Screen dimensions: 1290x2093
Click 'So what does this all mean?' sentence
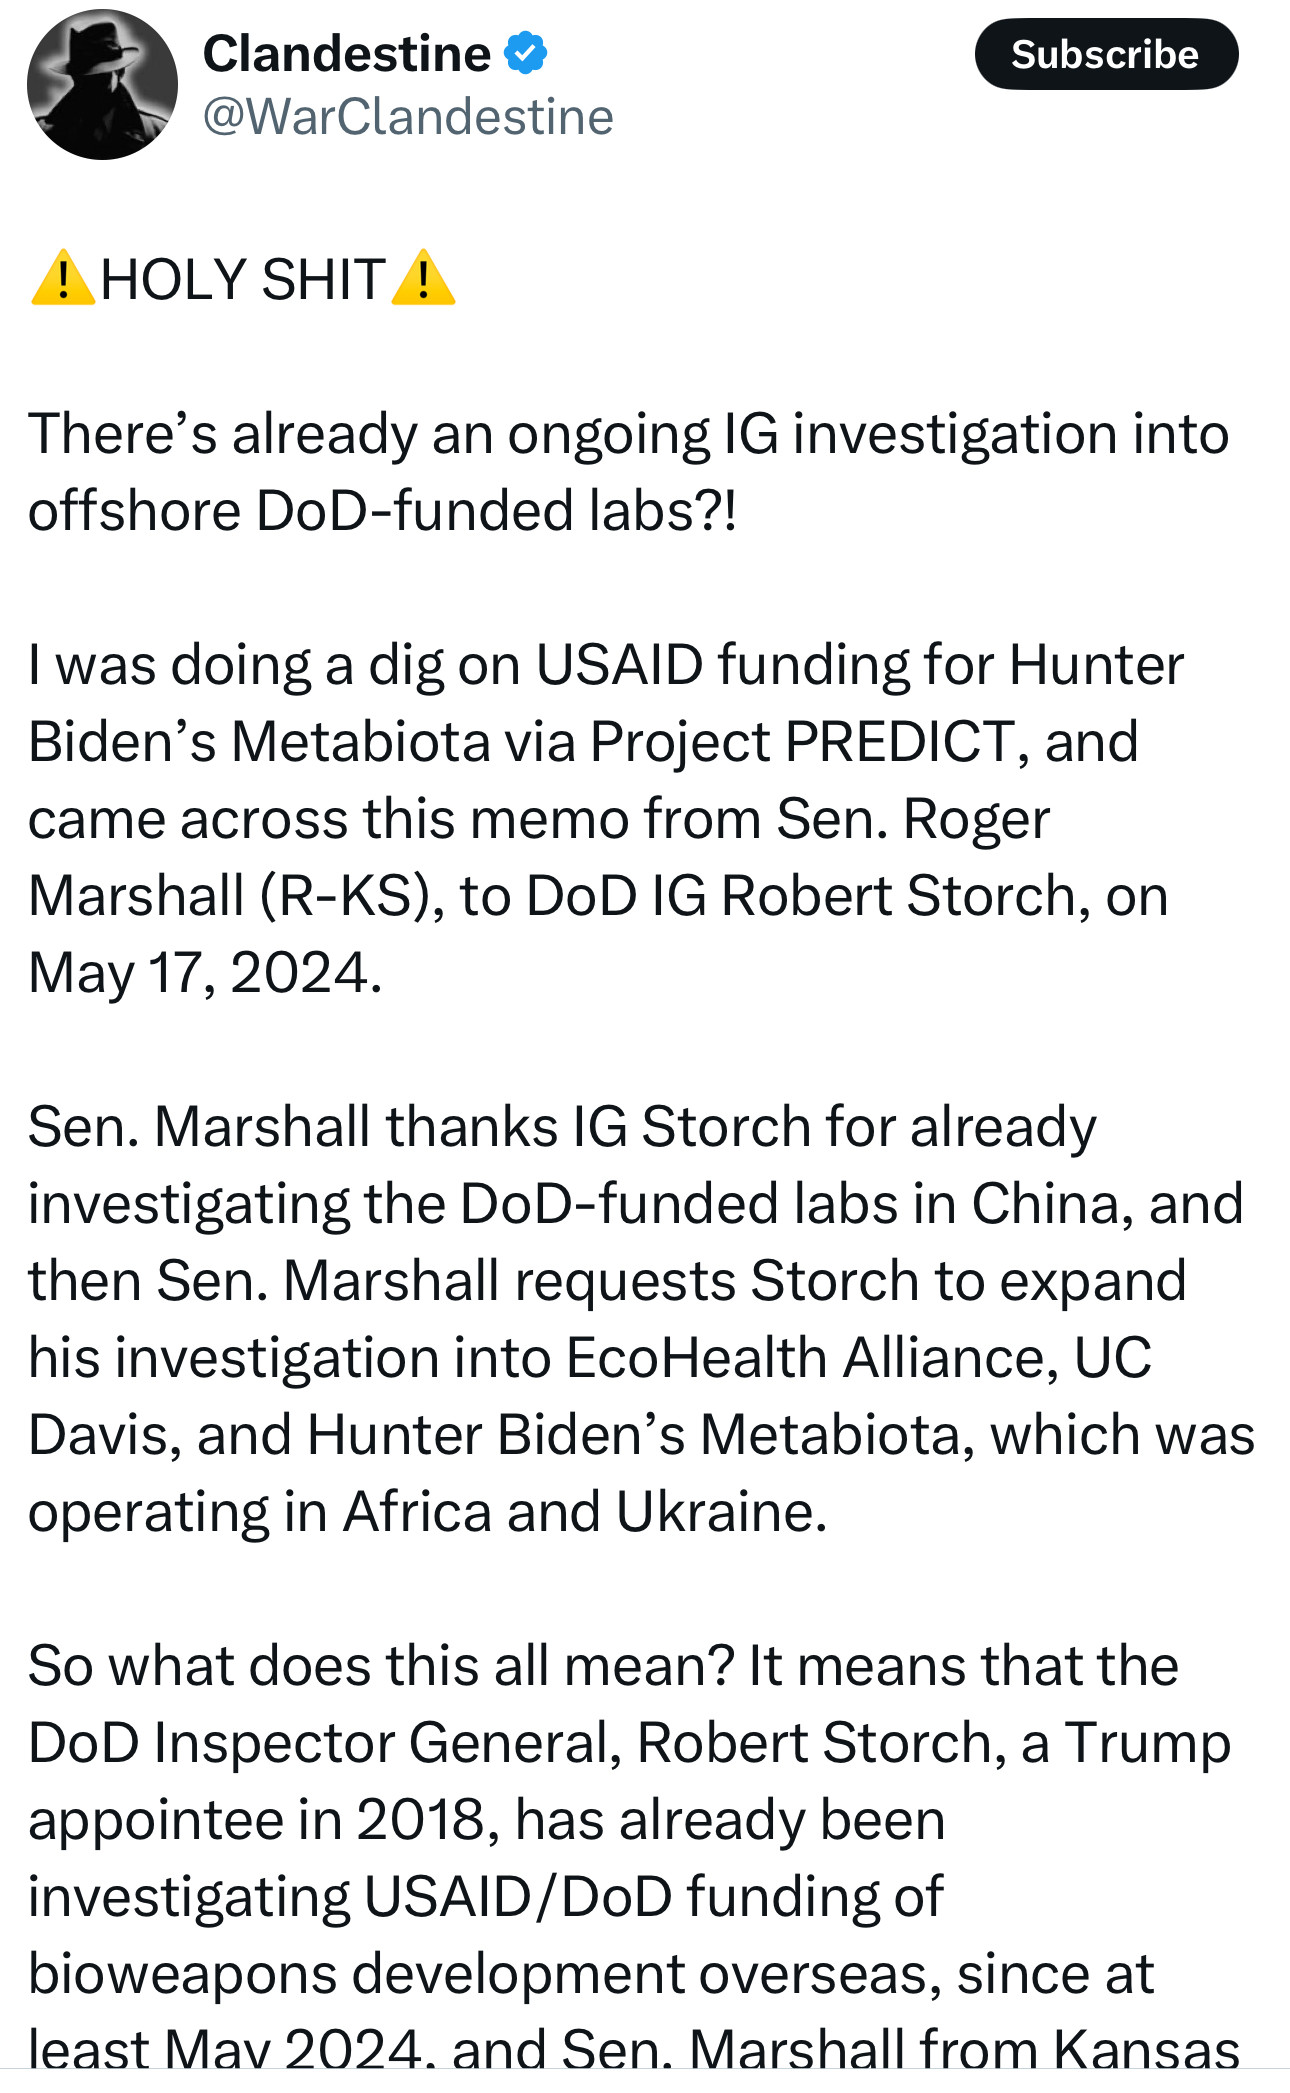coord(381,1666)
